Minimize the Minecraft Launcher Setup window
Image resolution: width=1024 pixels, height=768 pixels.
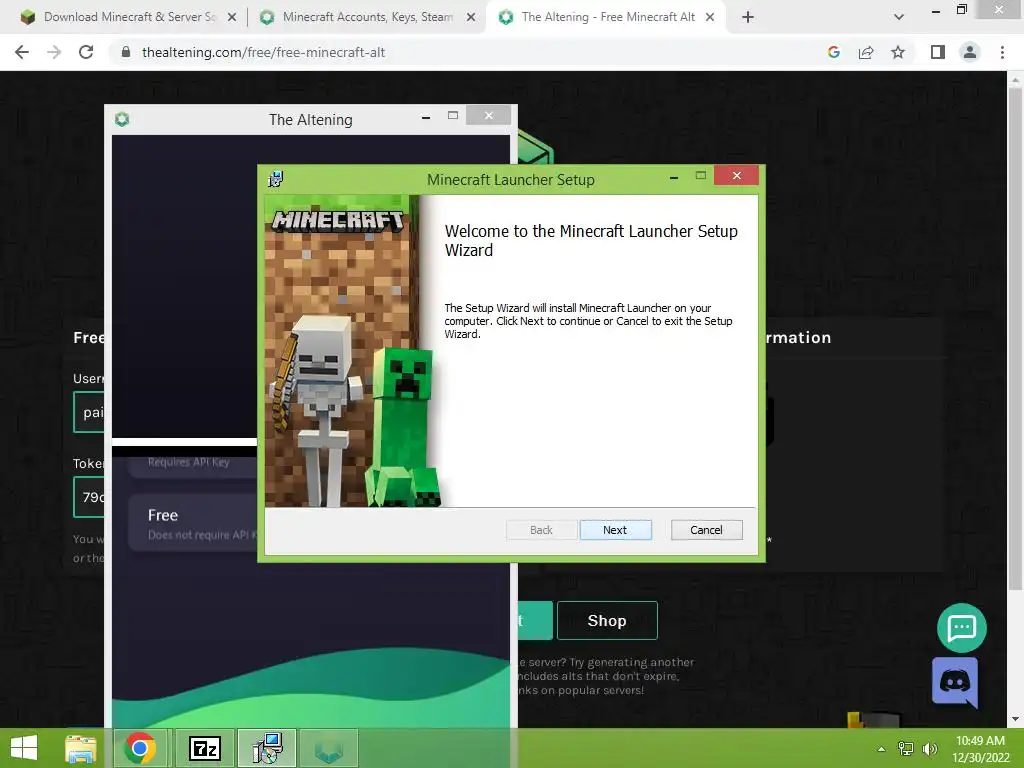(673, 177)
